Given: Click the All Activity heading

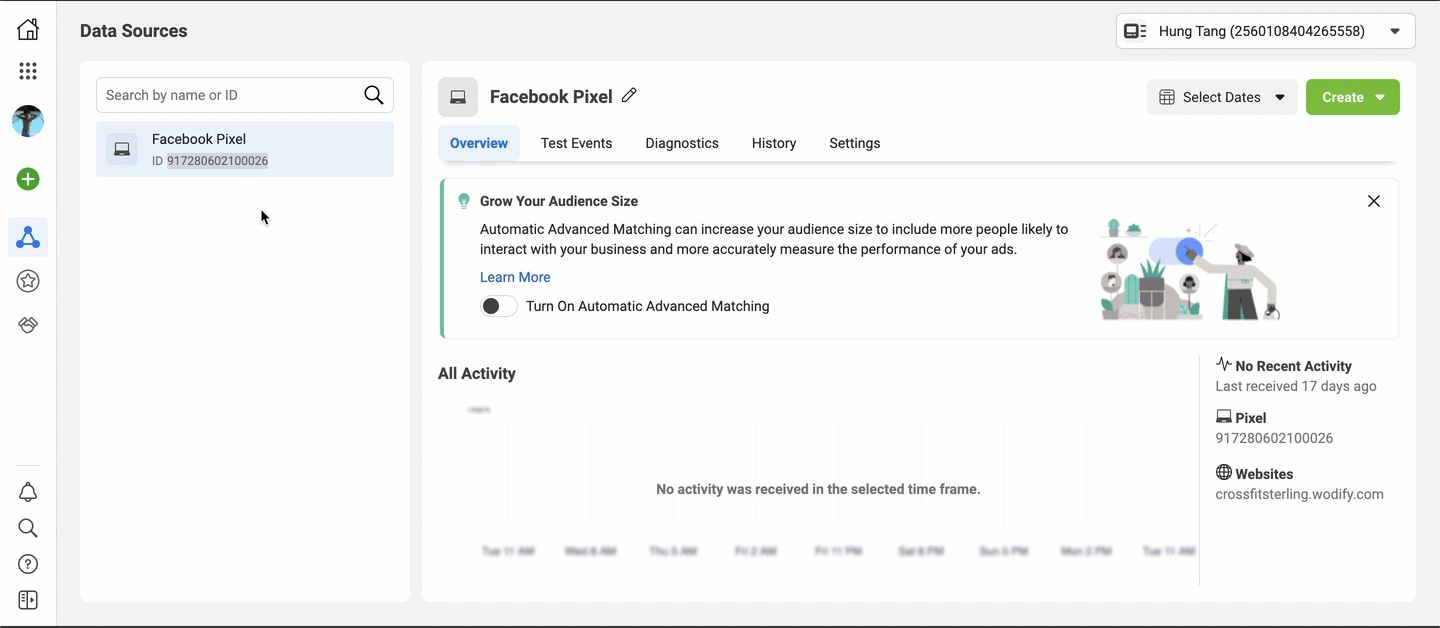Looking at the screenshot, I should tap(477, 373).
